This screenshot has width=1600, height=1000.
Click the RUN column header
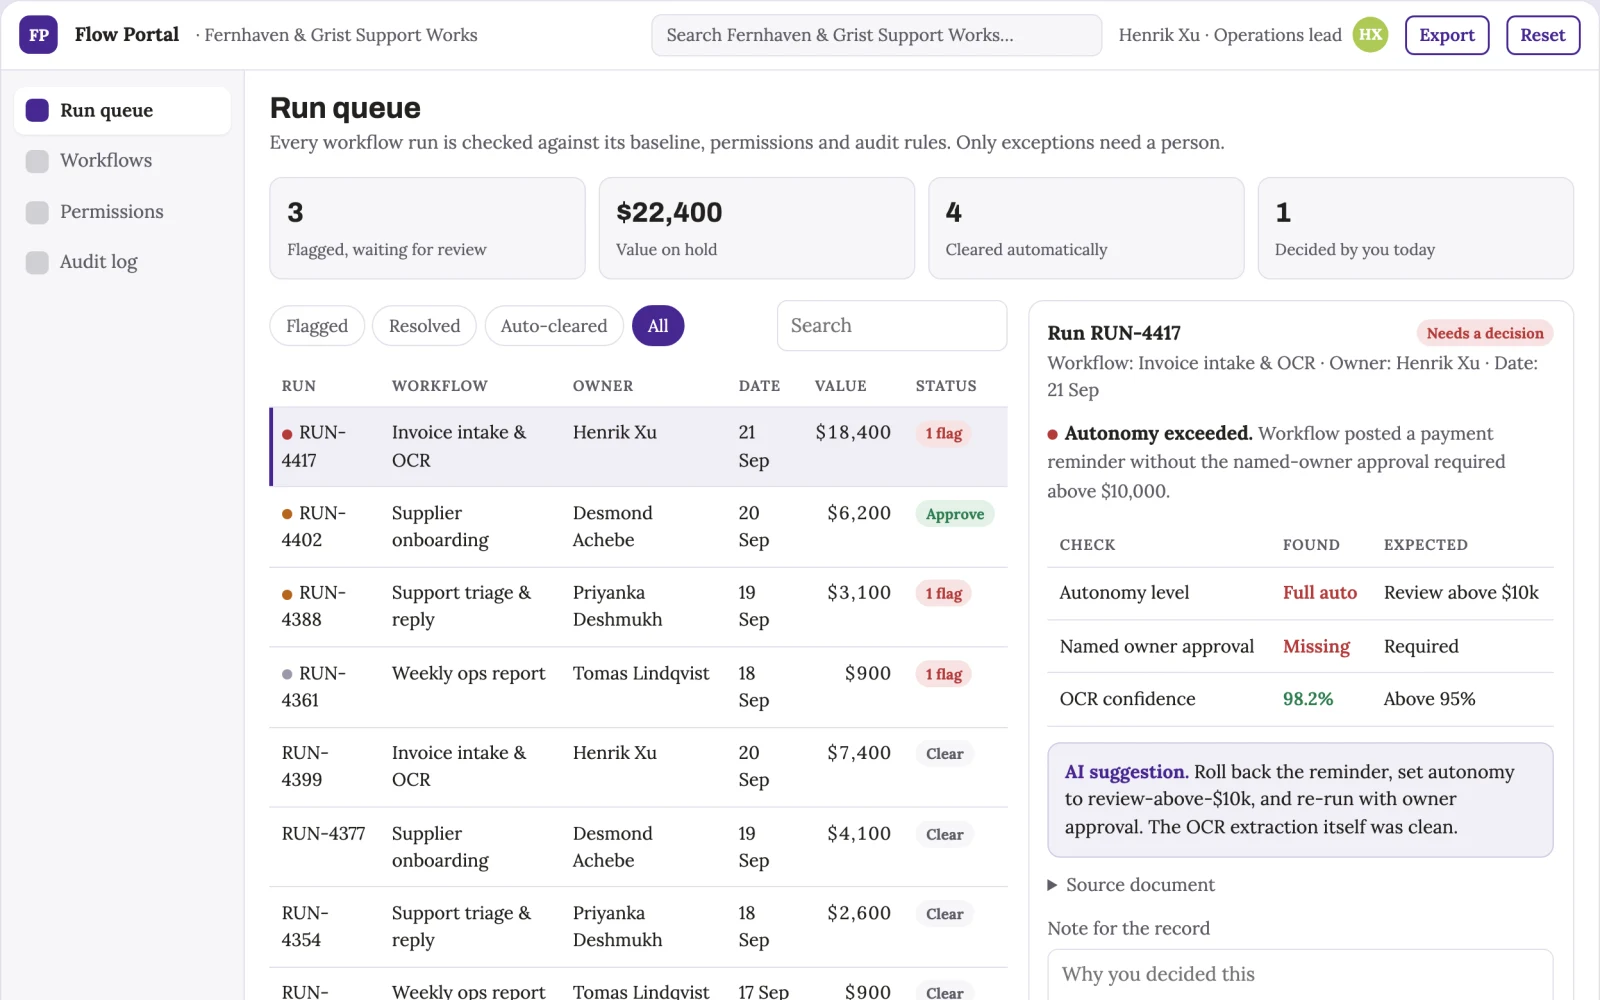pos(299,386)
